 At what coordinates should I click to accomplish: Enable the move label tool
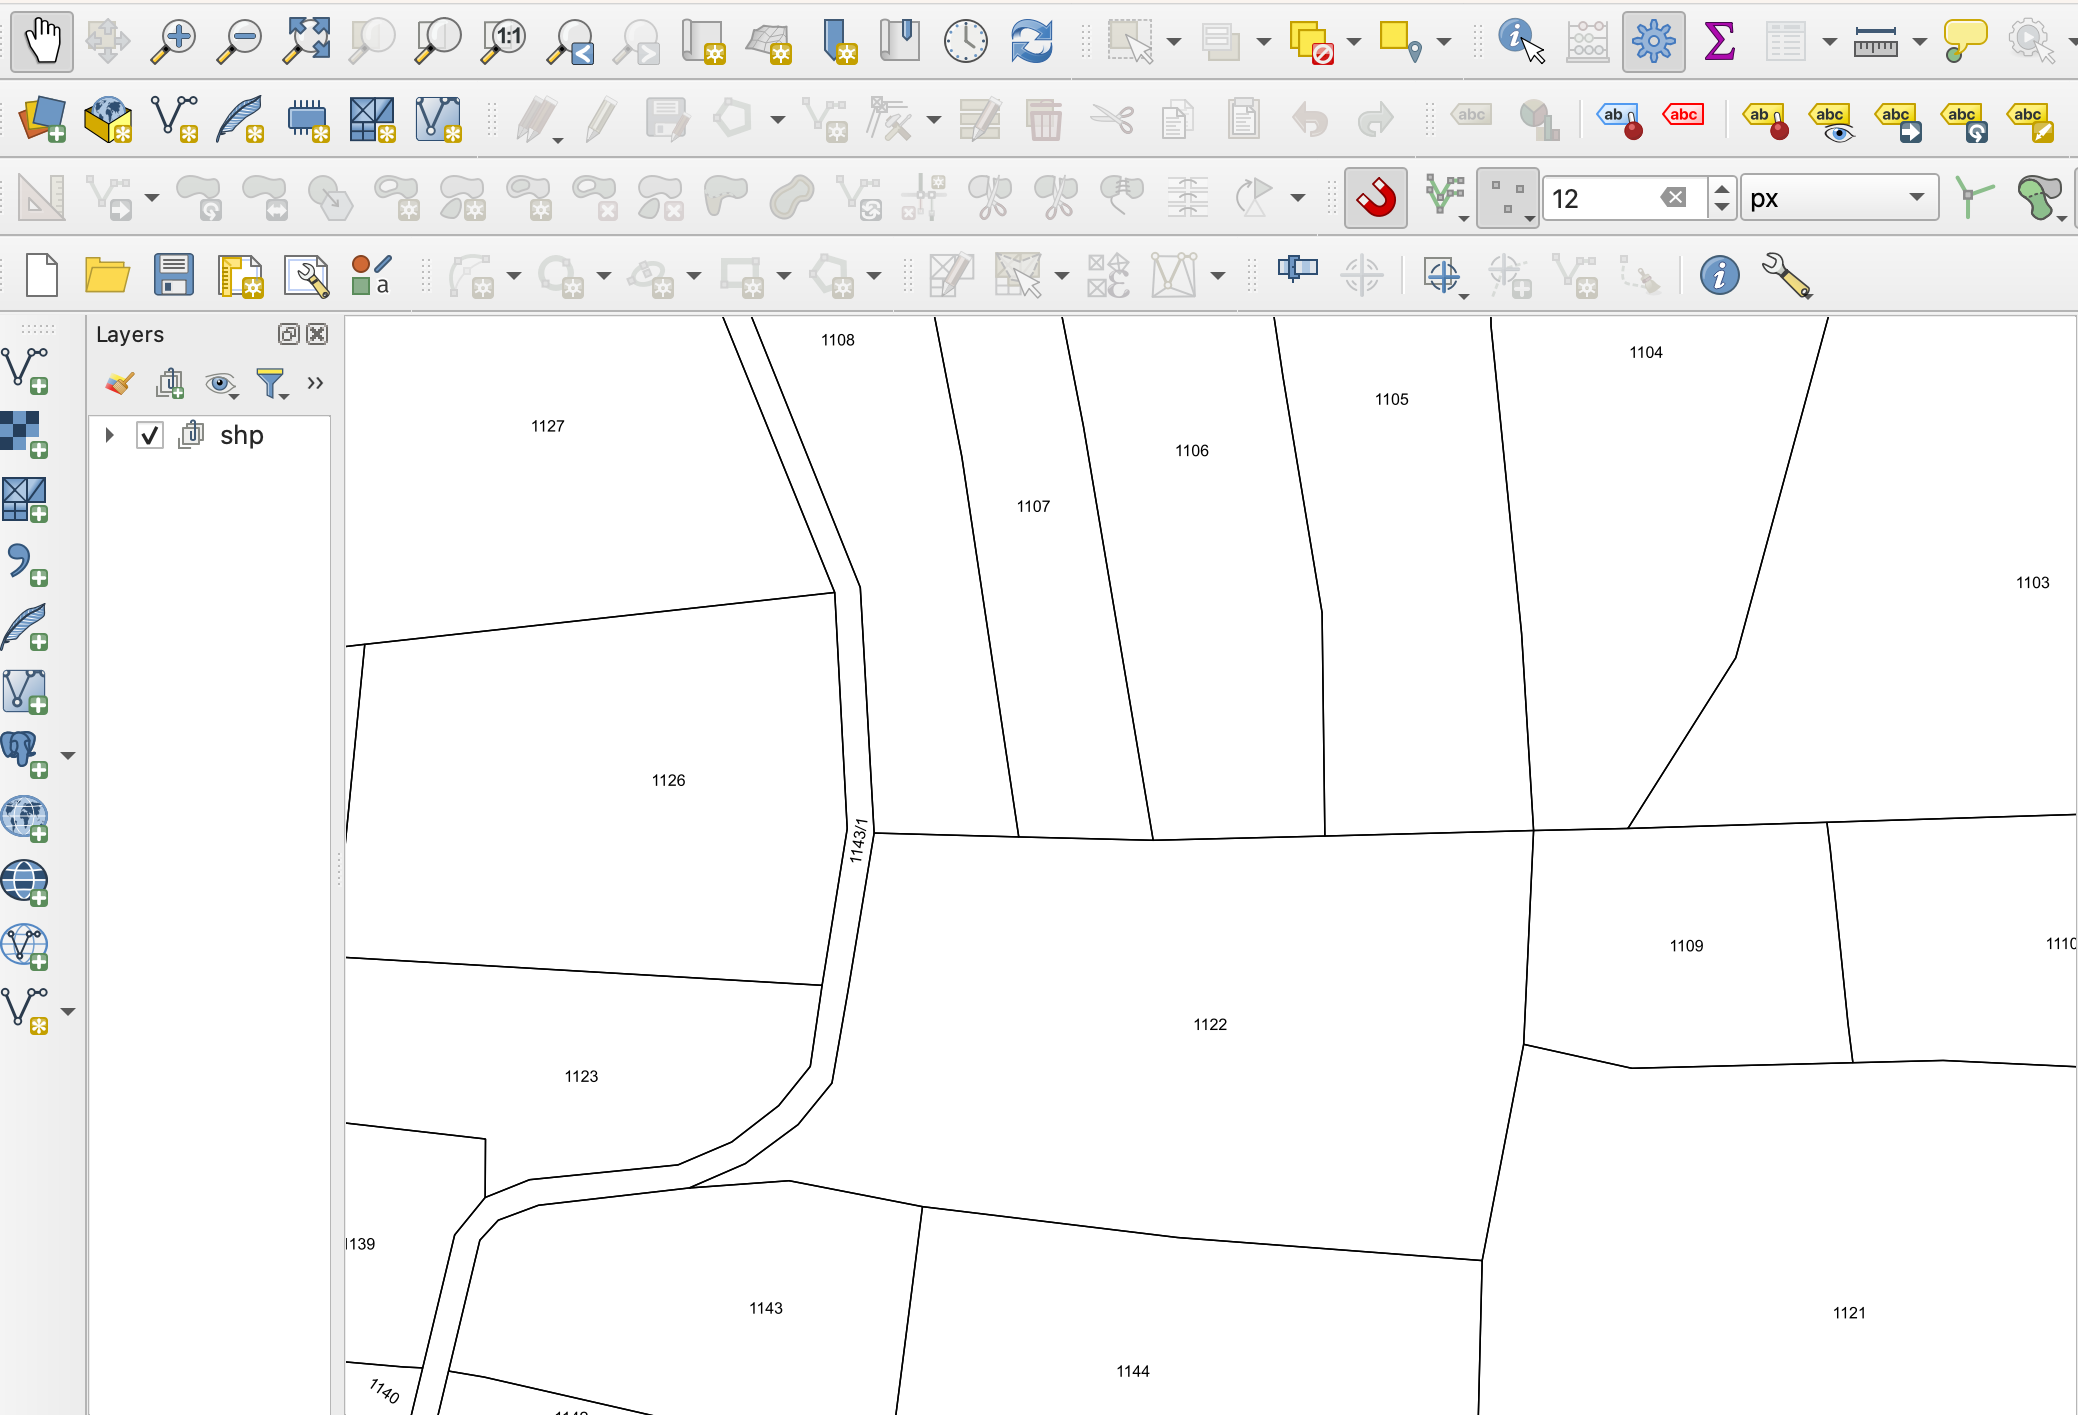[1898, 120]
